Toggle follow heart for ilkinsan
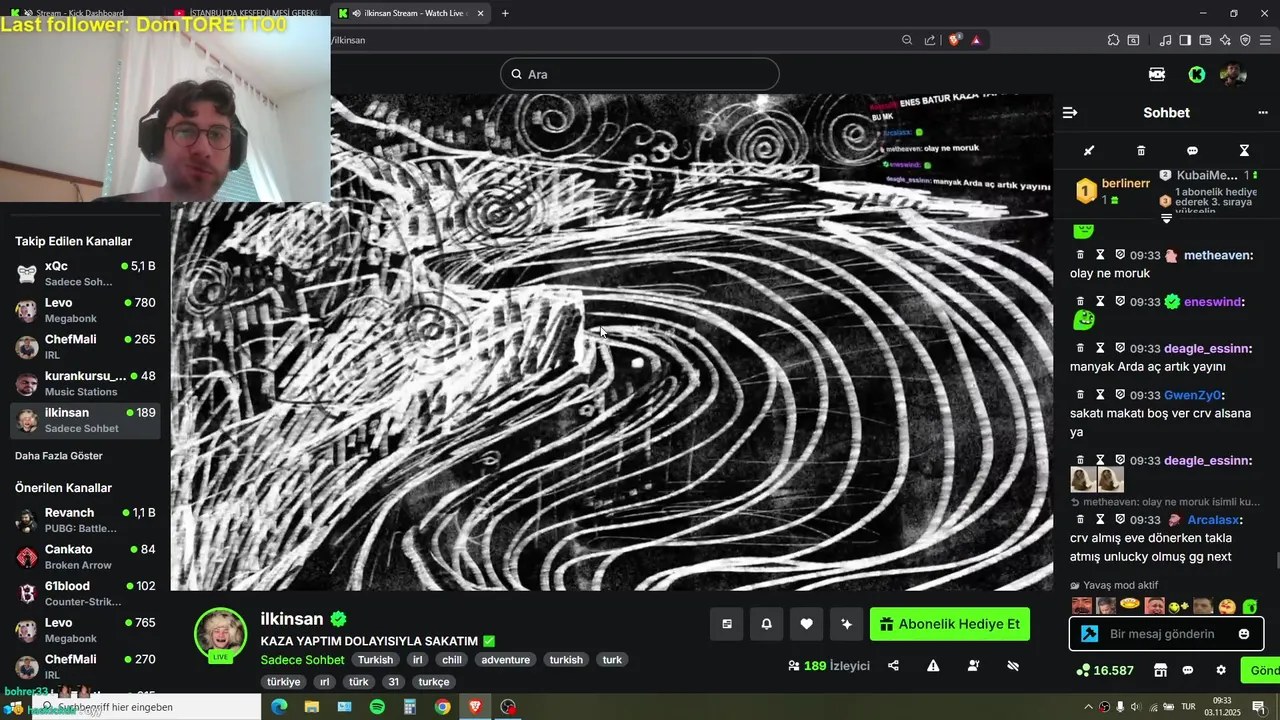The height and width of the screenshot is (720, 1280). [806, 624]
